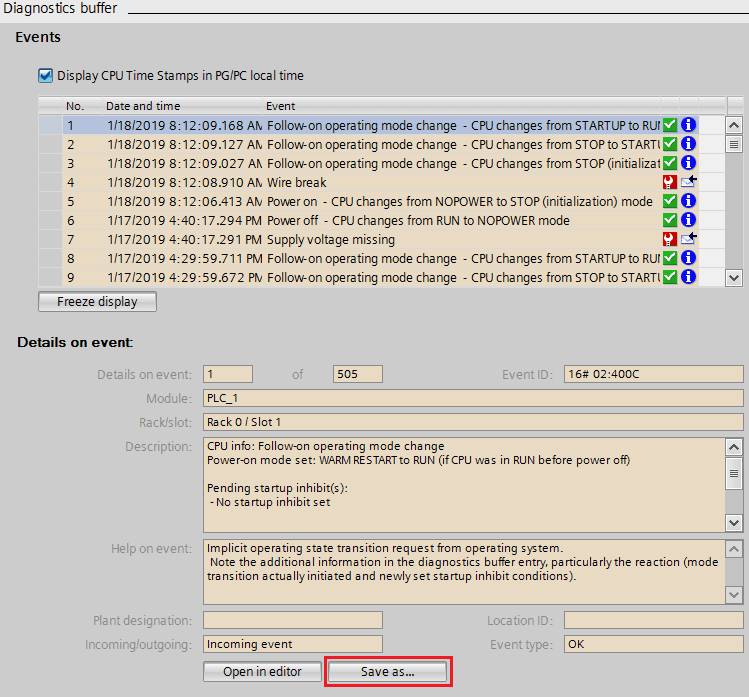
Task: Click inside the Help on event text box
Action: point(464,572)
